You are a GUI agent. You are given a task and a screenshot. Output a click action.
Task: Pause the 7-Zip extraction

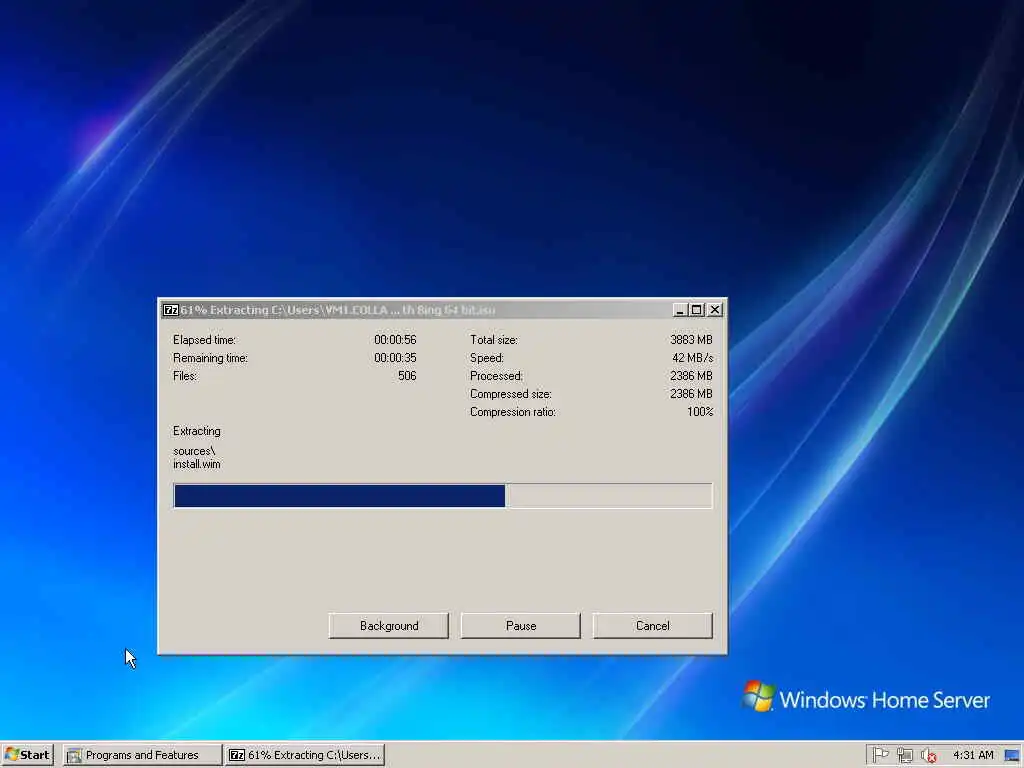[520, 626]
